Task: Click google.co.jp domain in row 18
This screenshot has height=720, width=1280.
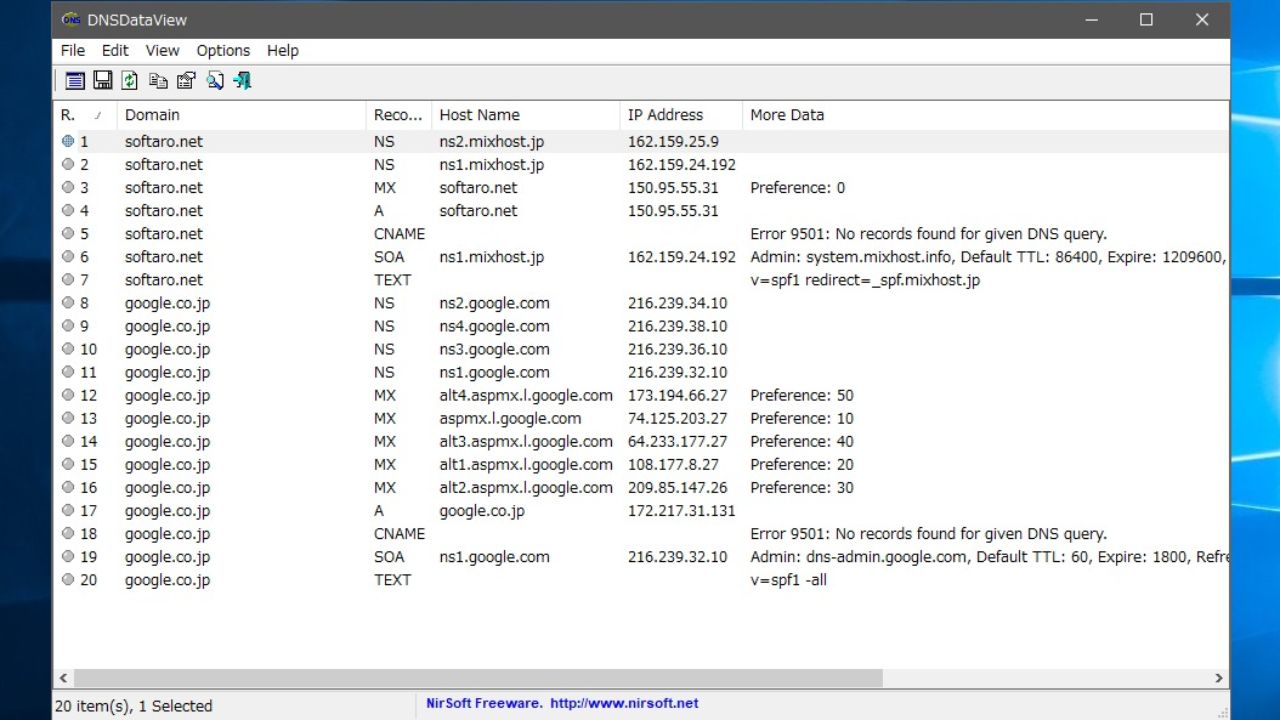Action: pyautogui.click(x=167, y=534)
